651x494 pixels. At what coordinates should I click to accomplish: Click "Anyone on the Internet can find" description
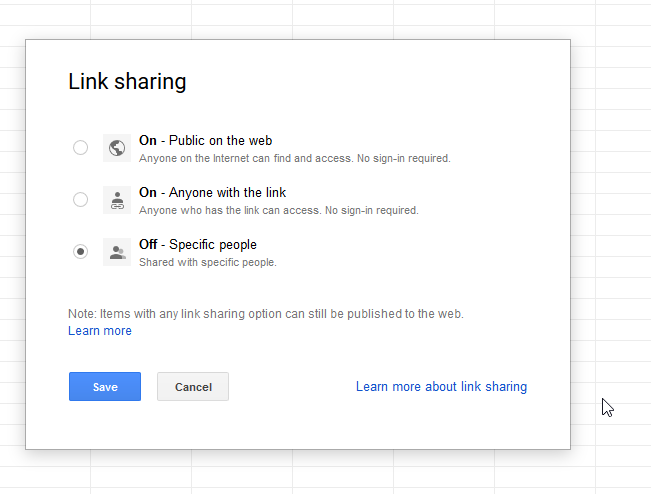(294, 158)
